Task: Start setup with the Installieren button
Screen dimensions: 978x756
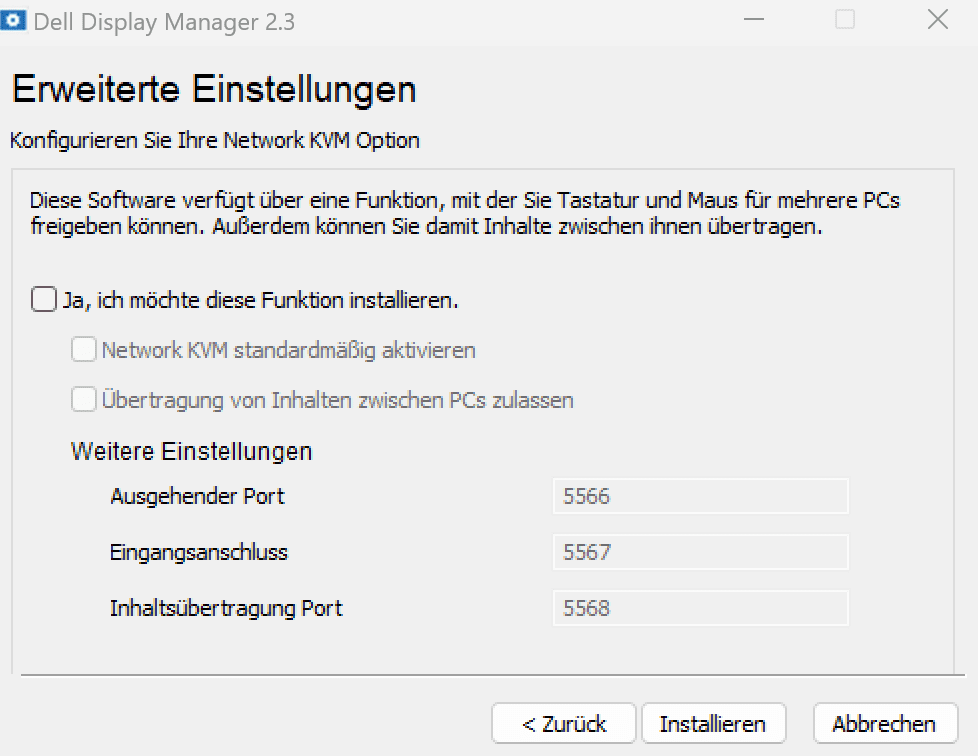Action: click(714, 724)
